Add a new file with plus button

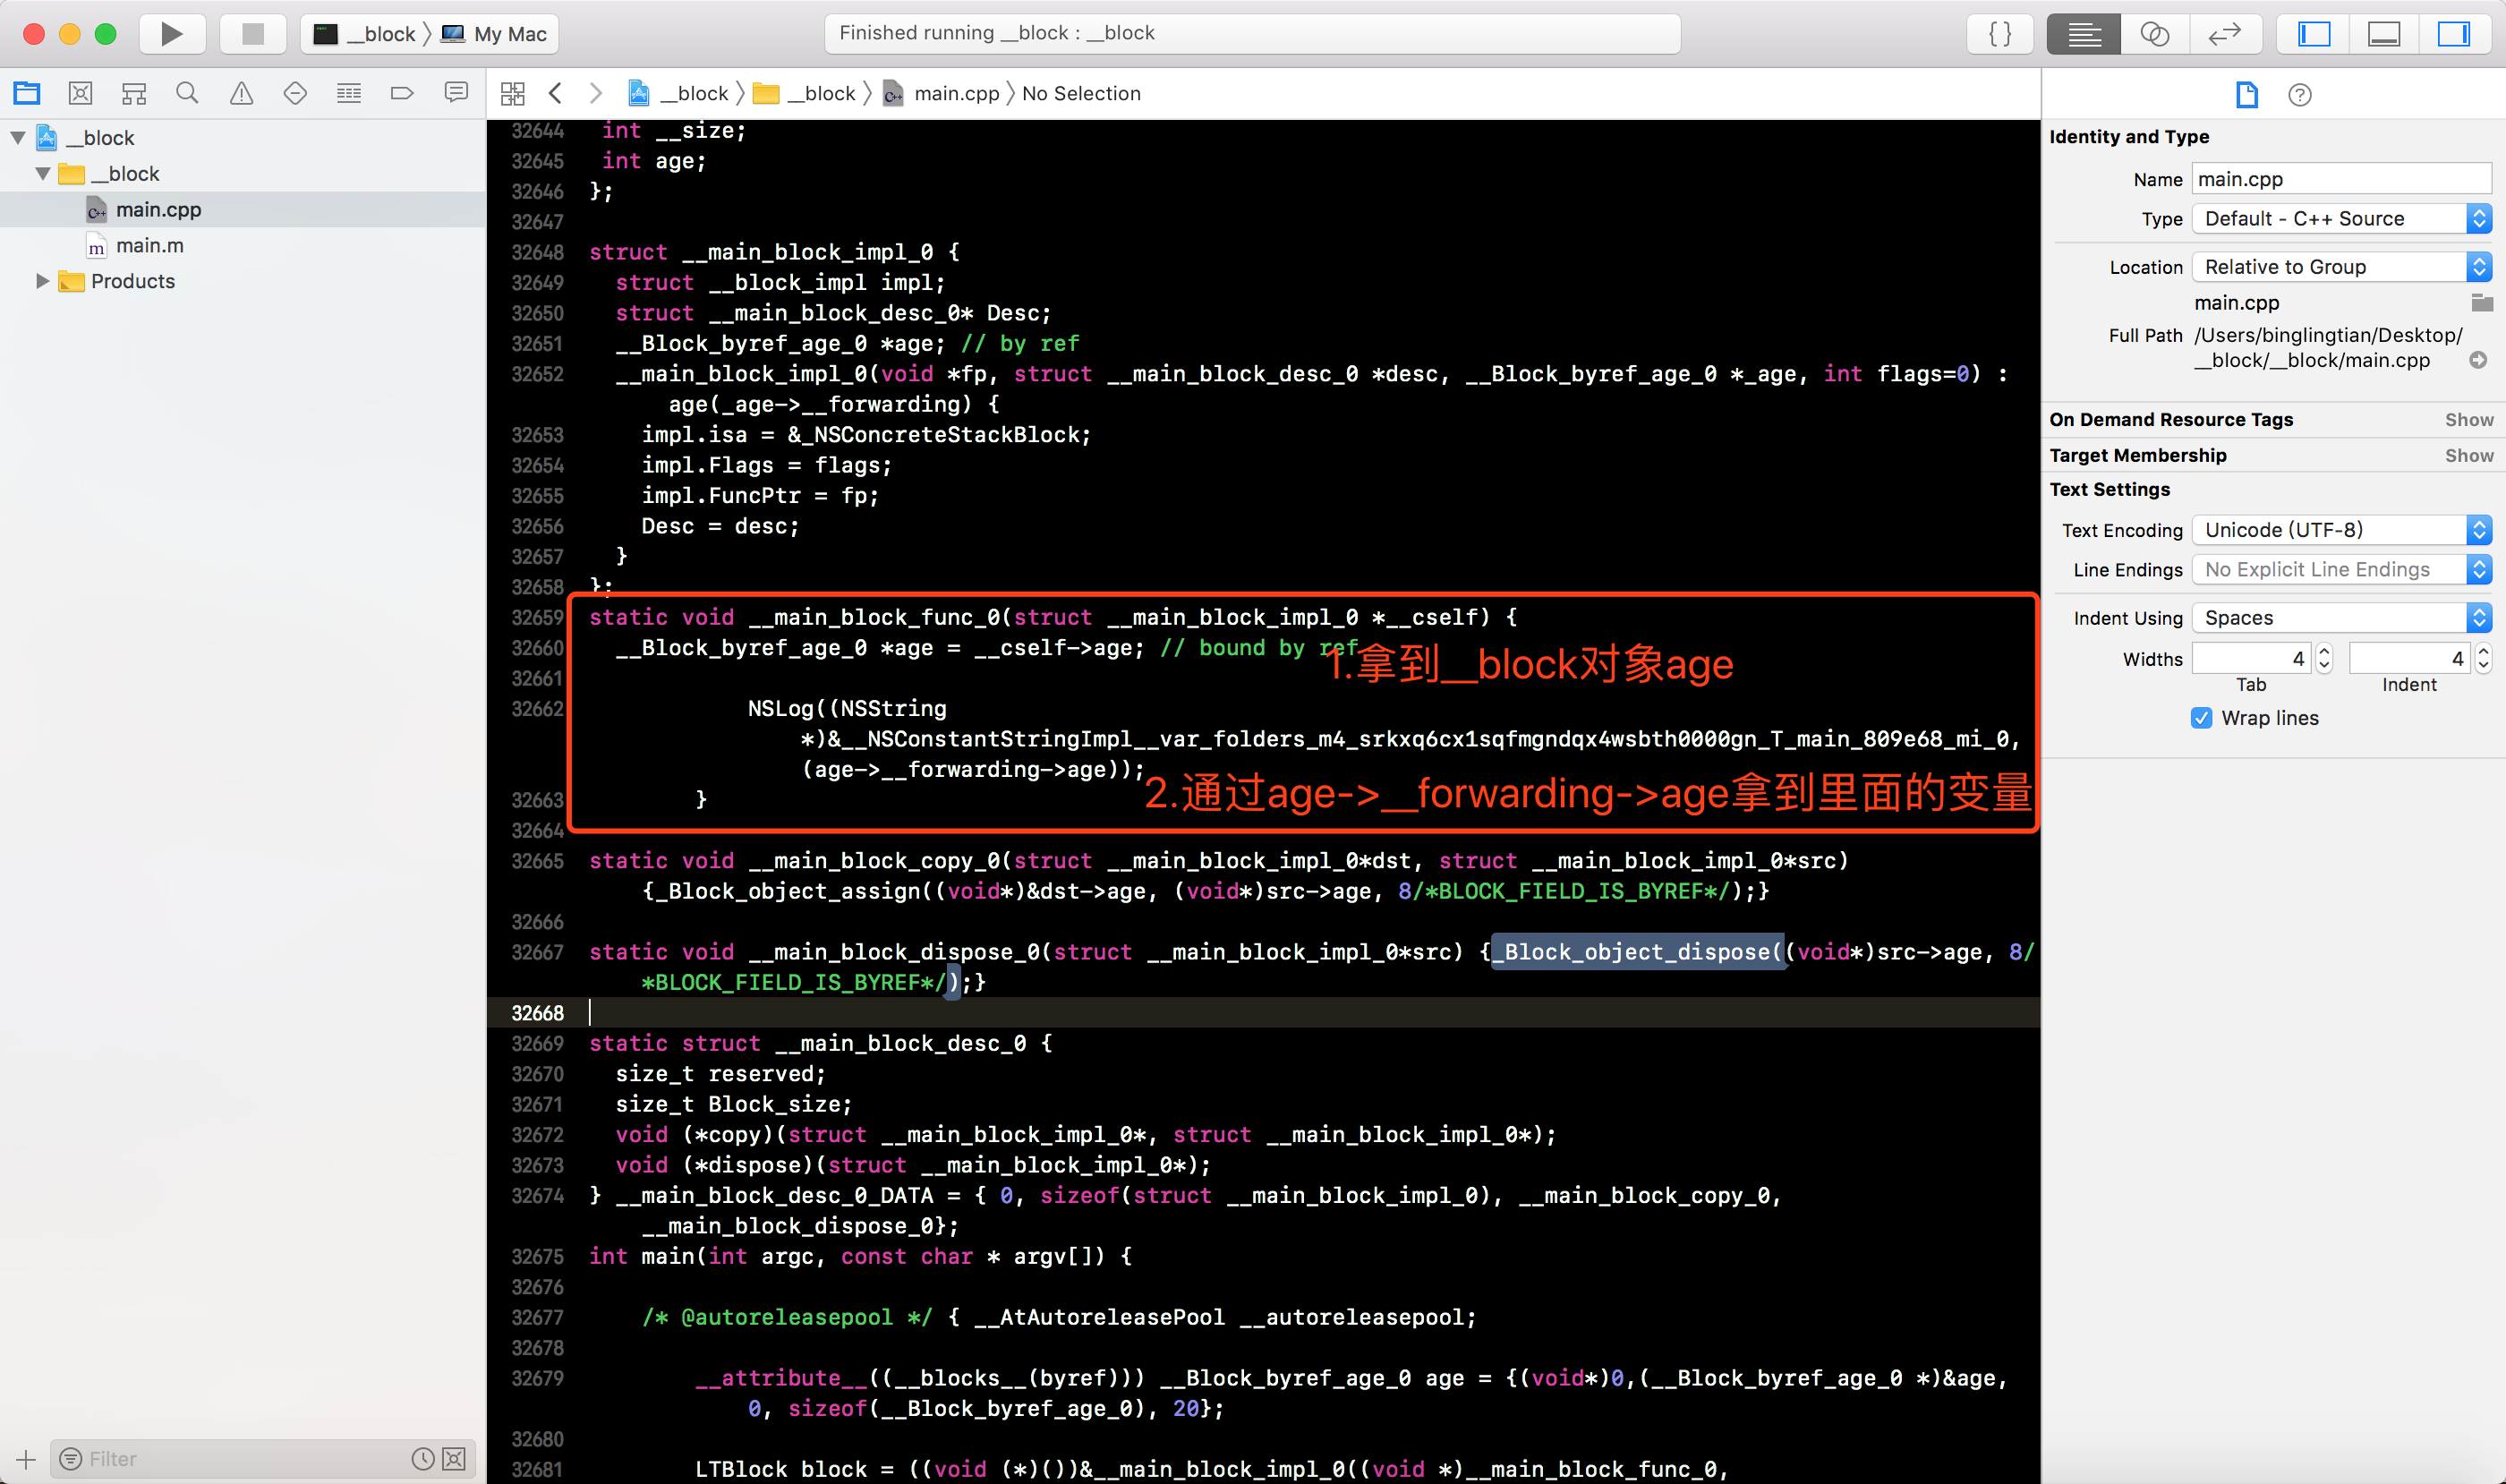26,1459
